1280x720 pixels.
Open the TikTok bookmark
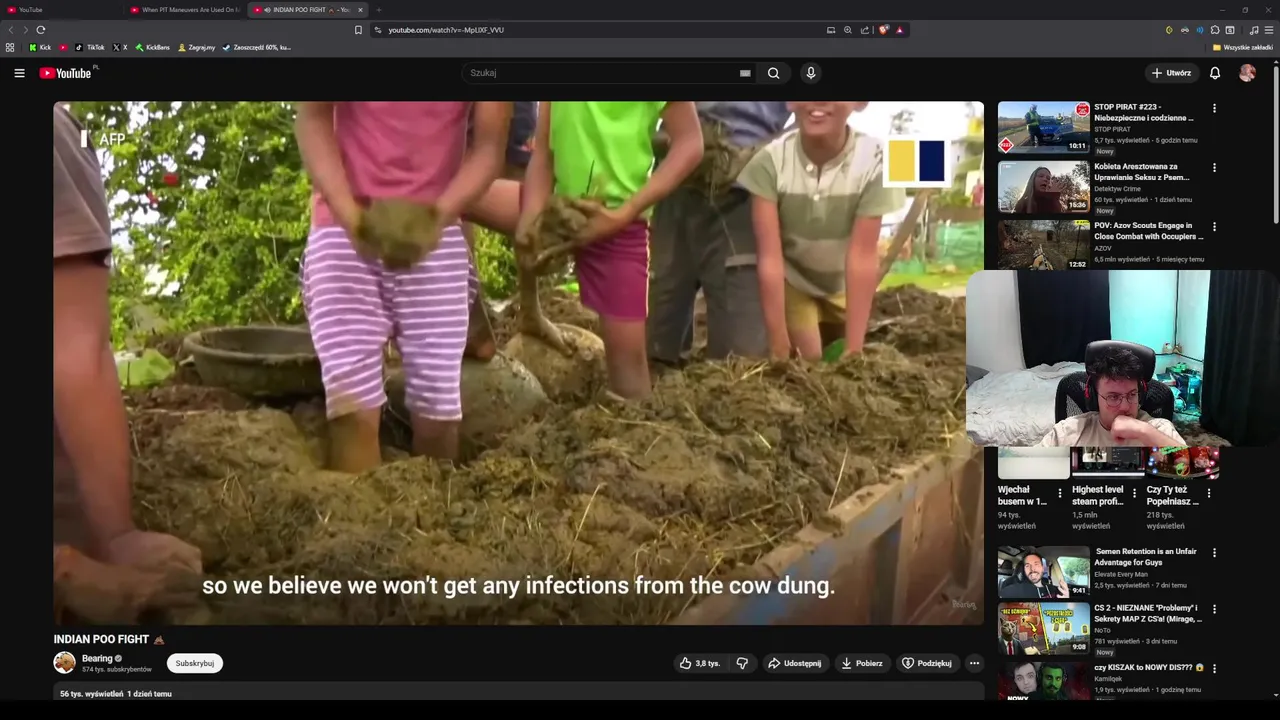[90, 47]
